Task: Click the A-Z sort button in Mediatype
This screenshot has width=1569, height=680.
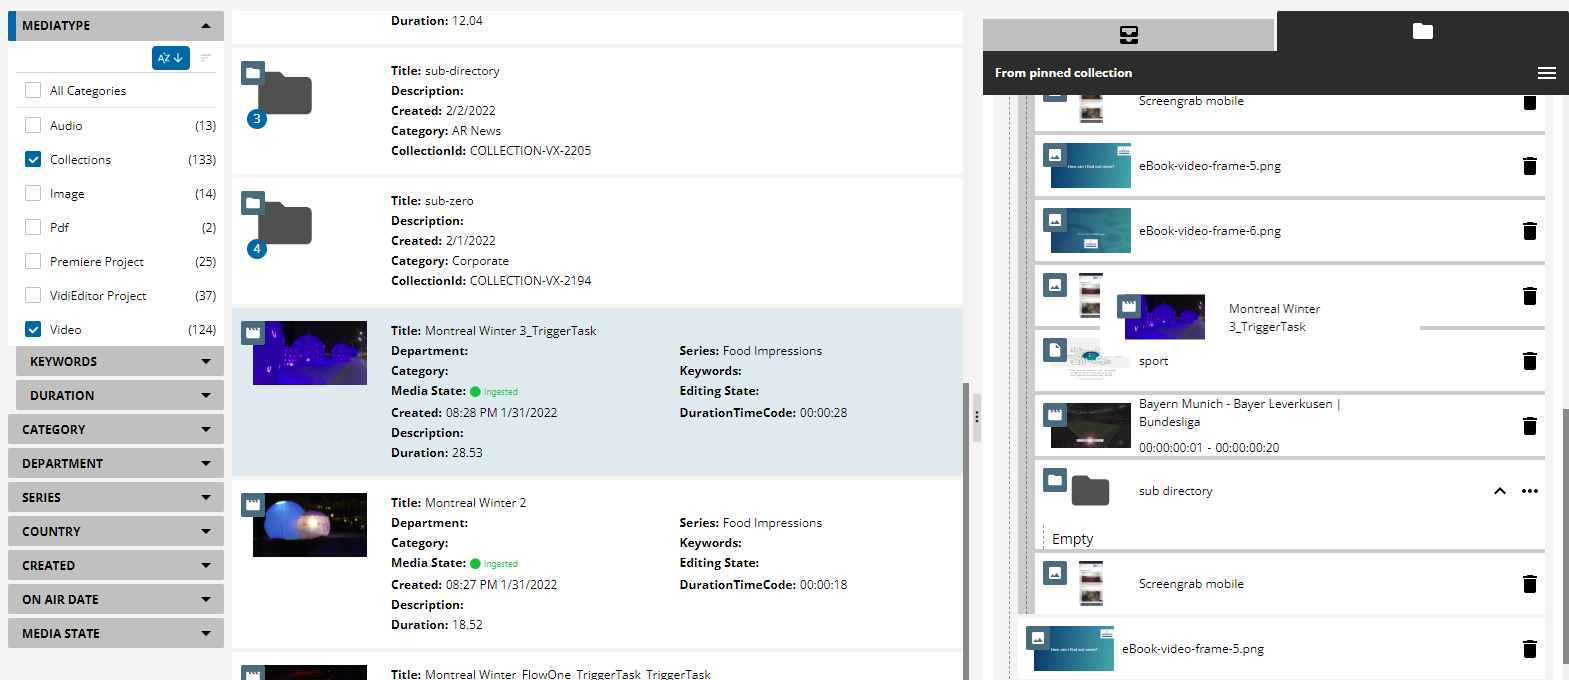Action: (170, 58)
